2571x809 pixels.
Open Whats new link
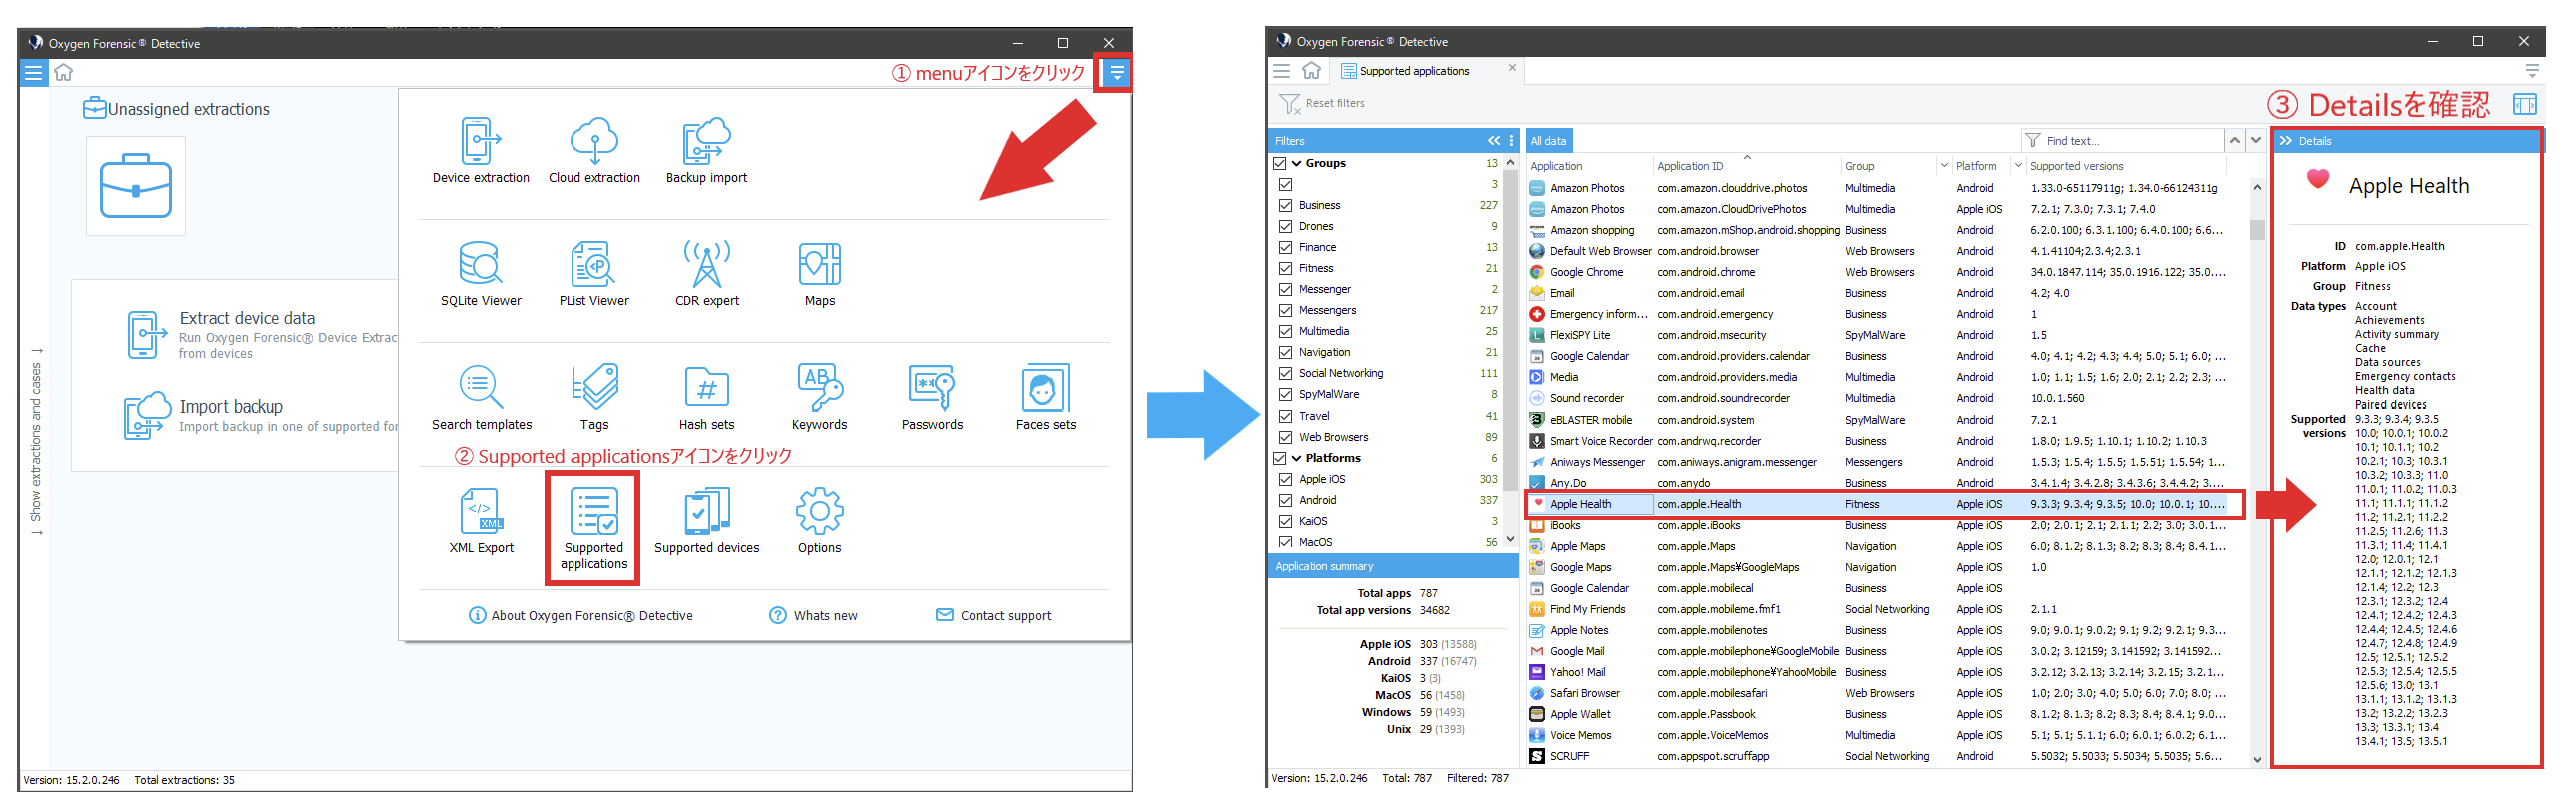coord(813,615)
